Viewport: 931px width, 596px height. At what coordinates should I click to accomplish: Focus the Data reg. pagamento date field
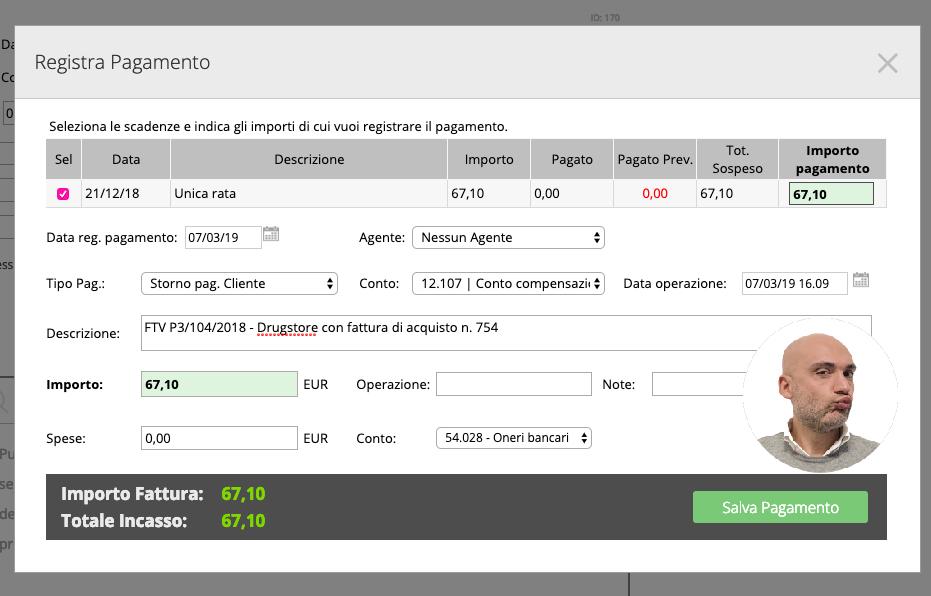222,238
